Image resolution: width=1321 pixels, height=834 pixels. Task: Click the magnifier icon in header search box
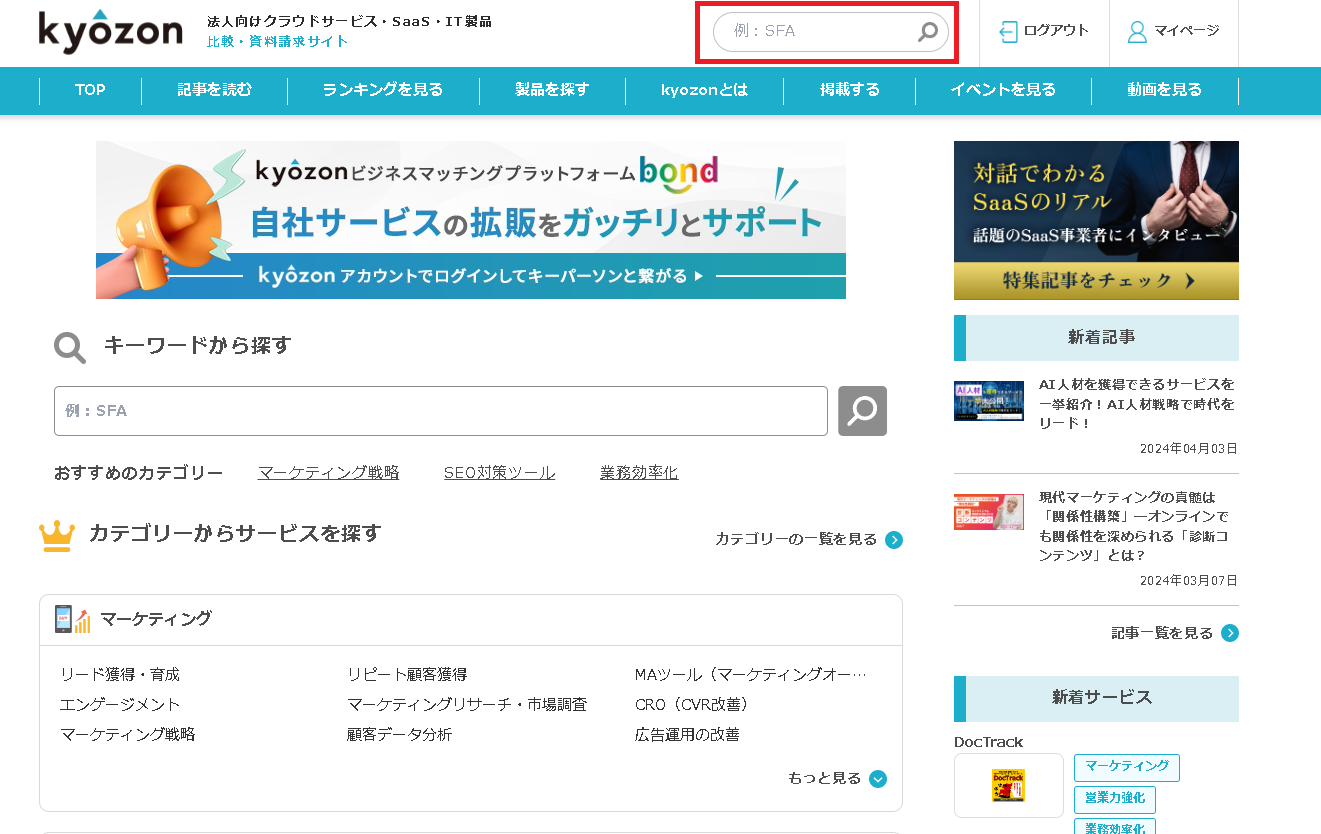point(928,31)
